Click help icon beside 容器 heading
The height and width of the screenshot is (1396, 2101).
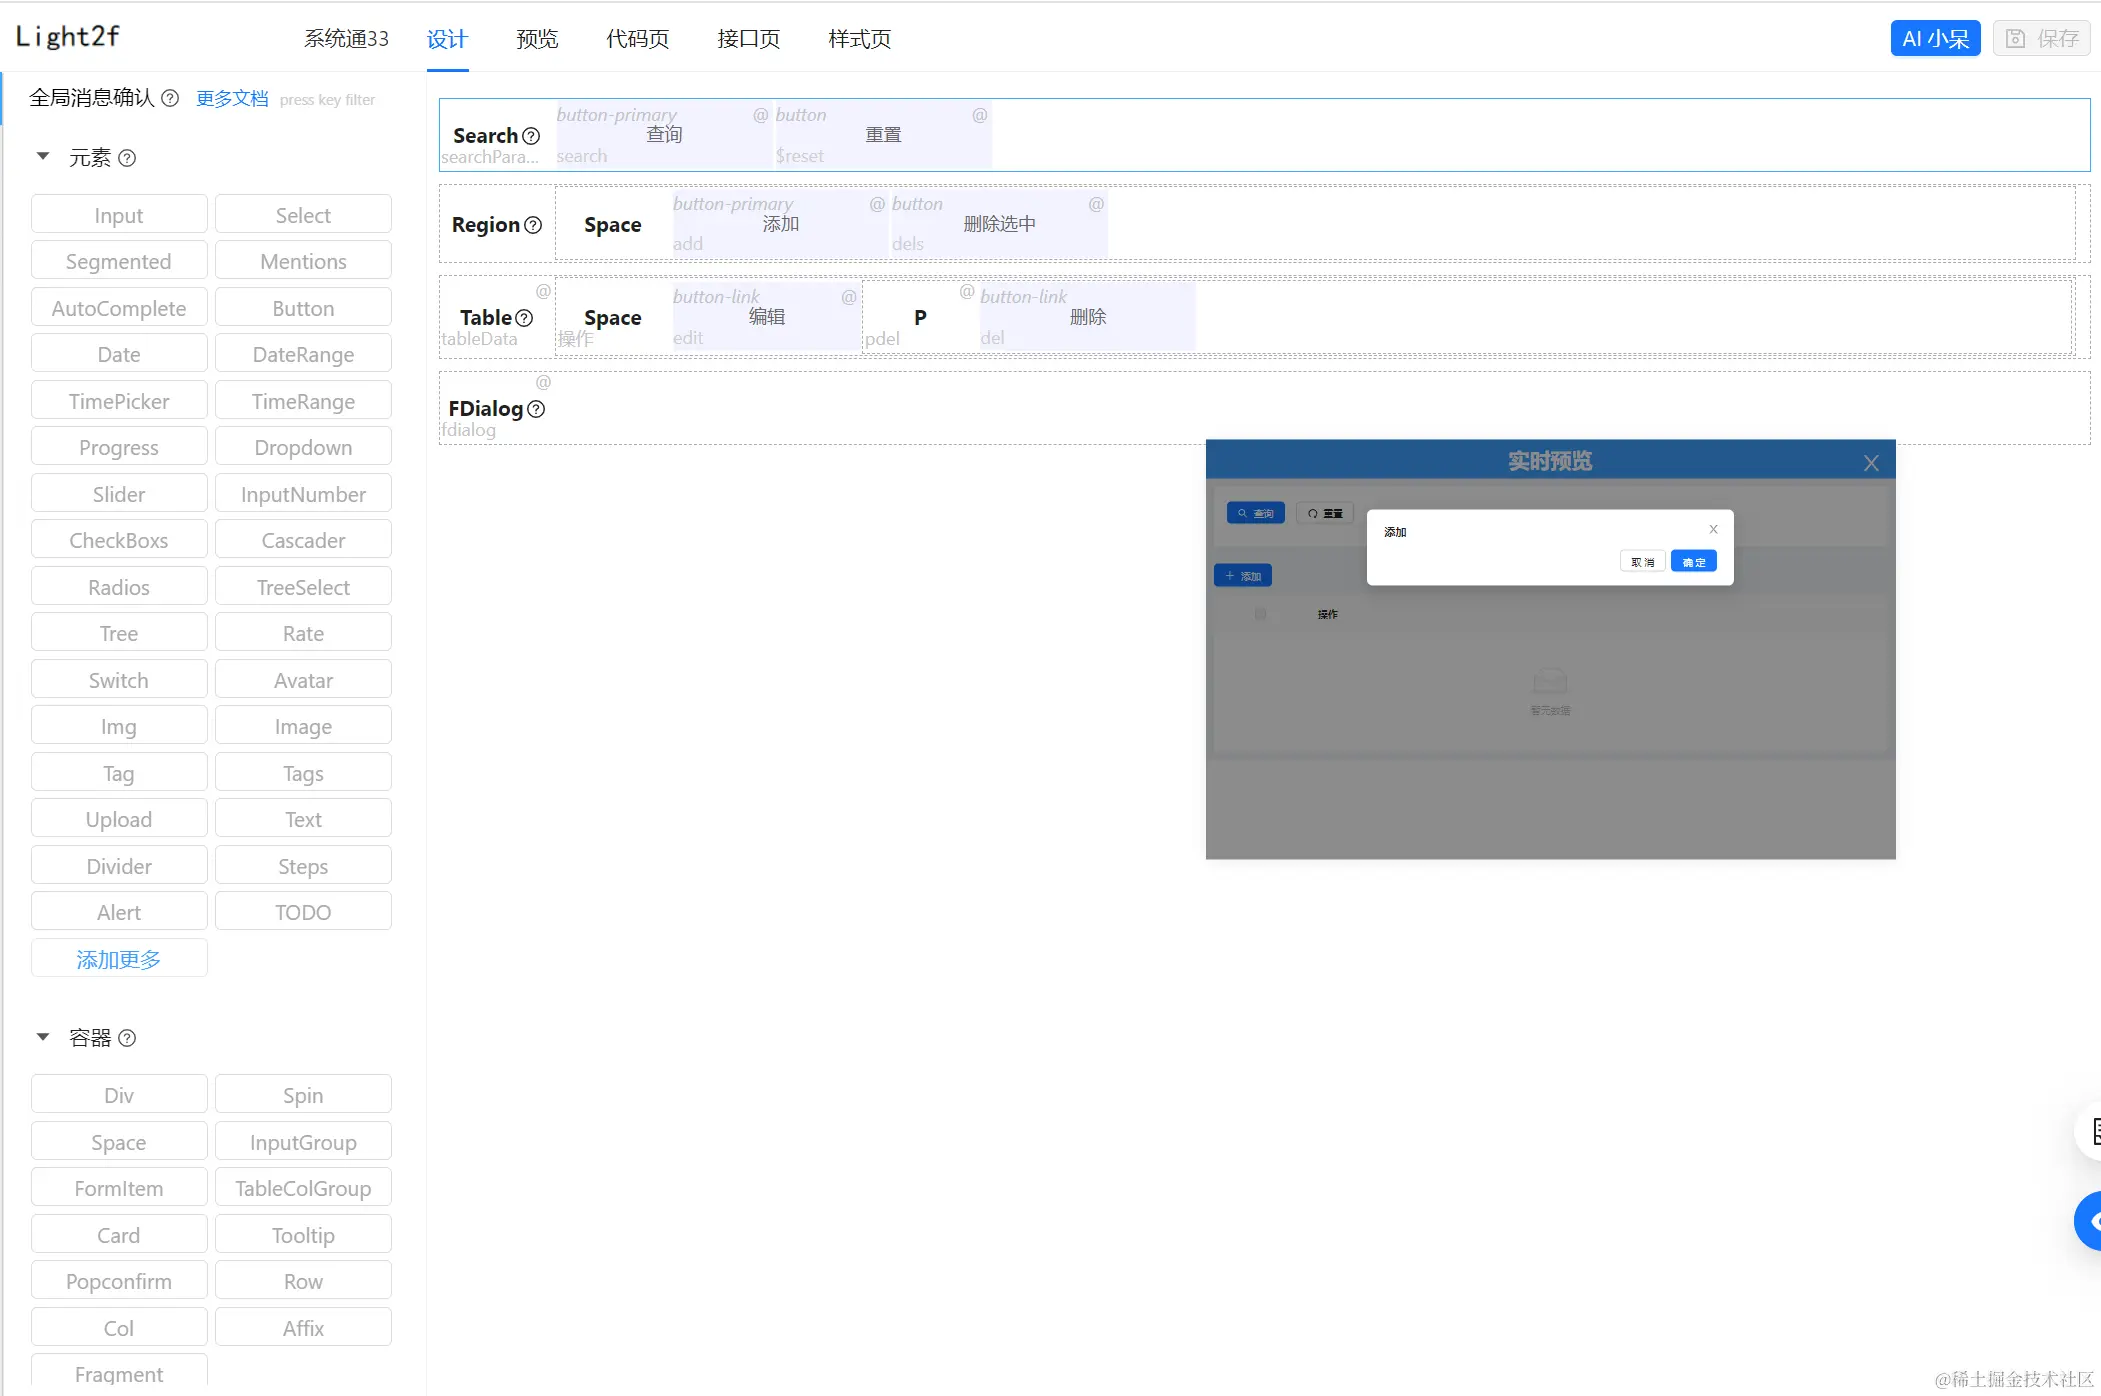pos(127,1038)
